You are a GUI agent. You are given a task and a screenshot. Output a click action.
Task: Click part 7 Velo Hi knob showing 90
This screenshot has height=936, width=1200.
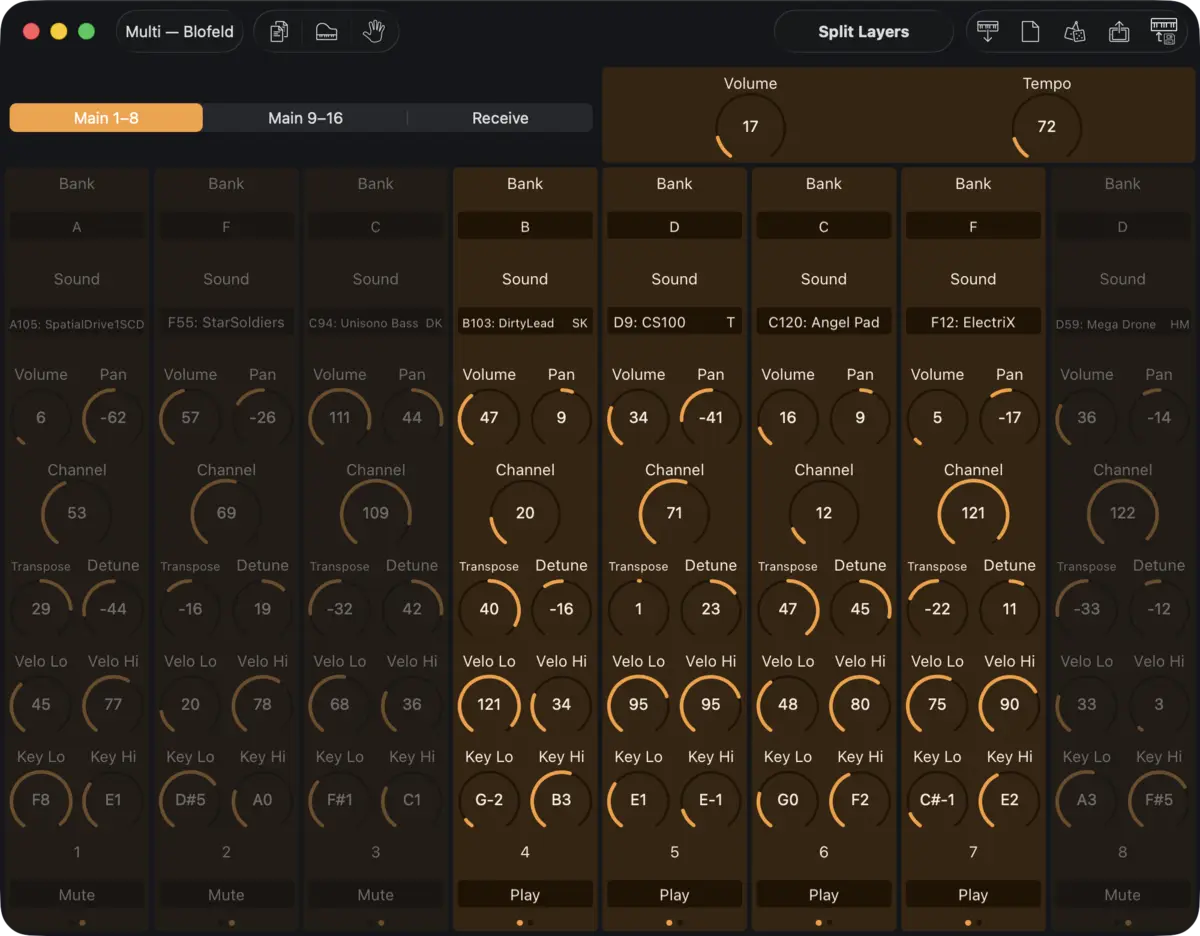coord(1009,704)
